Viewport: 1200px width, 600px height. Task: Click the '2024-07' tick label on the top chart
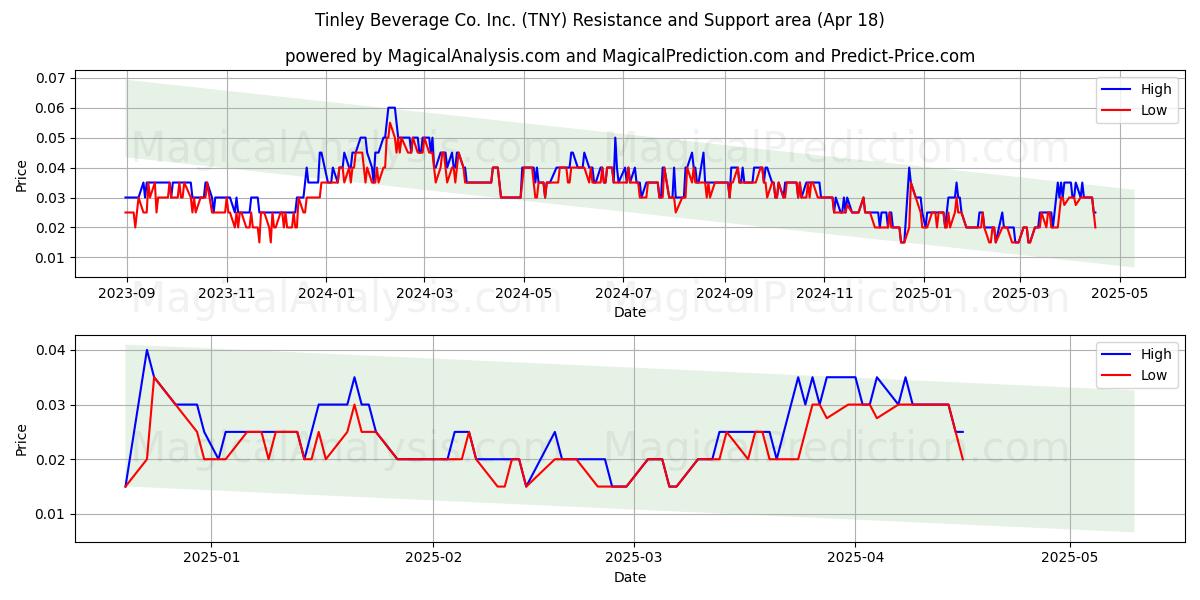pos(623,294)
